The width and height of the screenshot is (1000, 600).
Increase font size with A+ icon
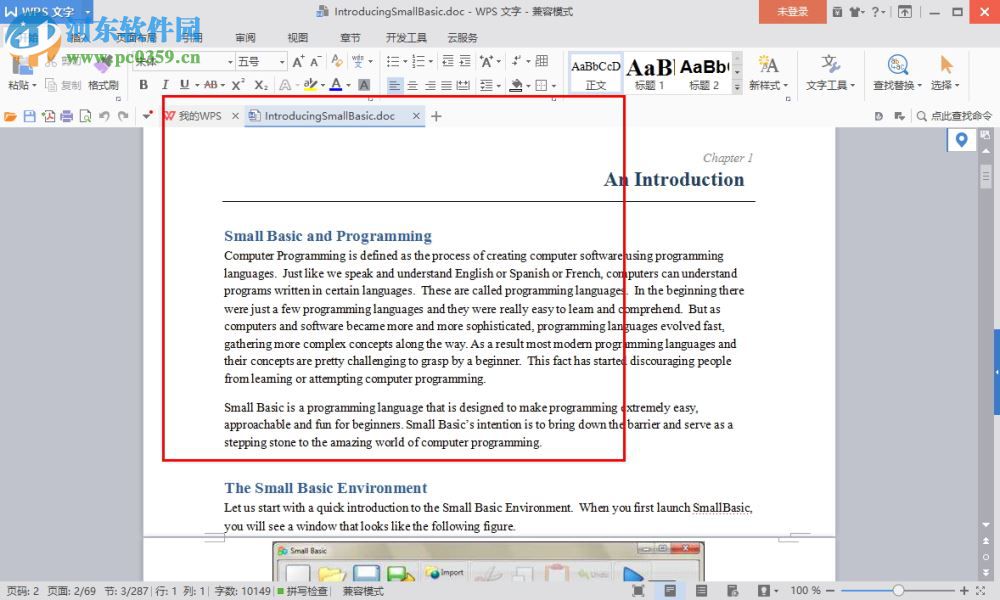tap(298, 61)
